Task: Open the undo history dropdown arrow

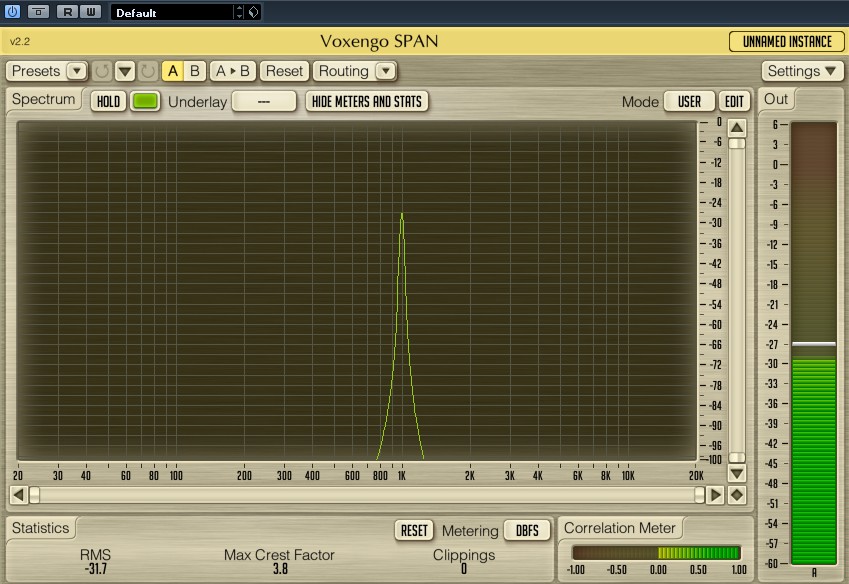Action: tap(125, 71)
